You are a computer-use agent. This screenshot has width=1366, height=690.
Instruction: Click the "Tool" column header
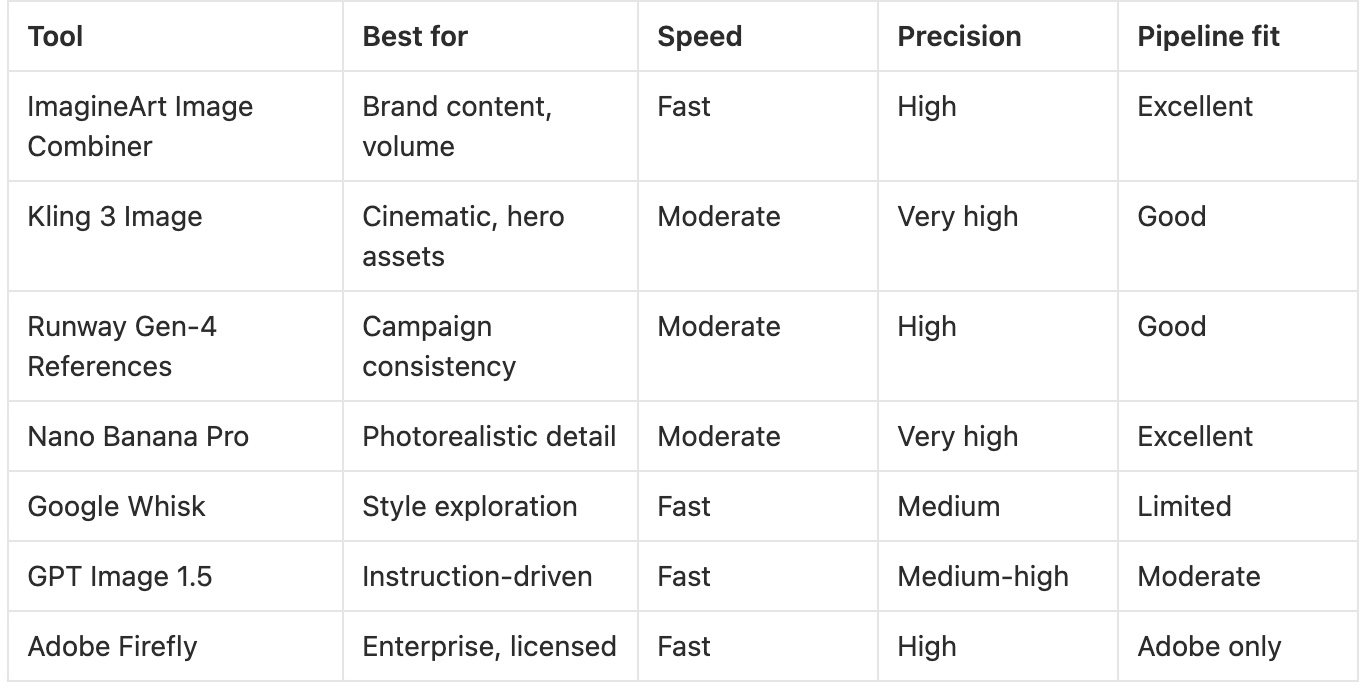pyautogui.click(x=56, y=37)
